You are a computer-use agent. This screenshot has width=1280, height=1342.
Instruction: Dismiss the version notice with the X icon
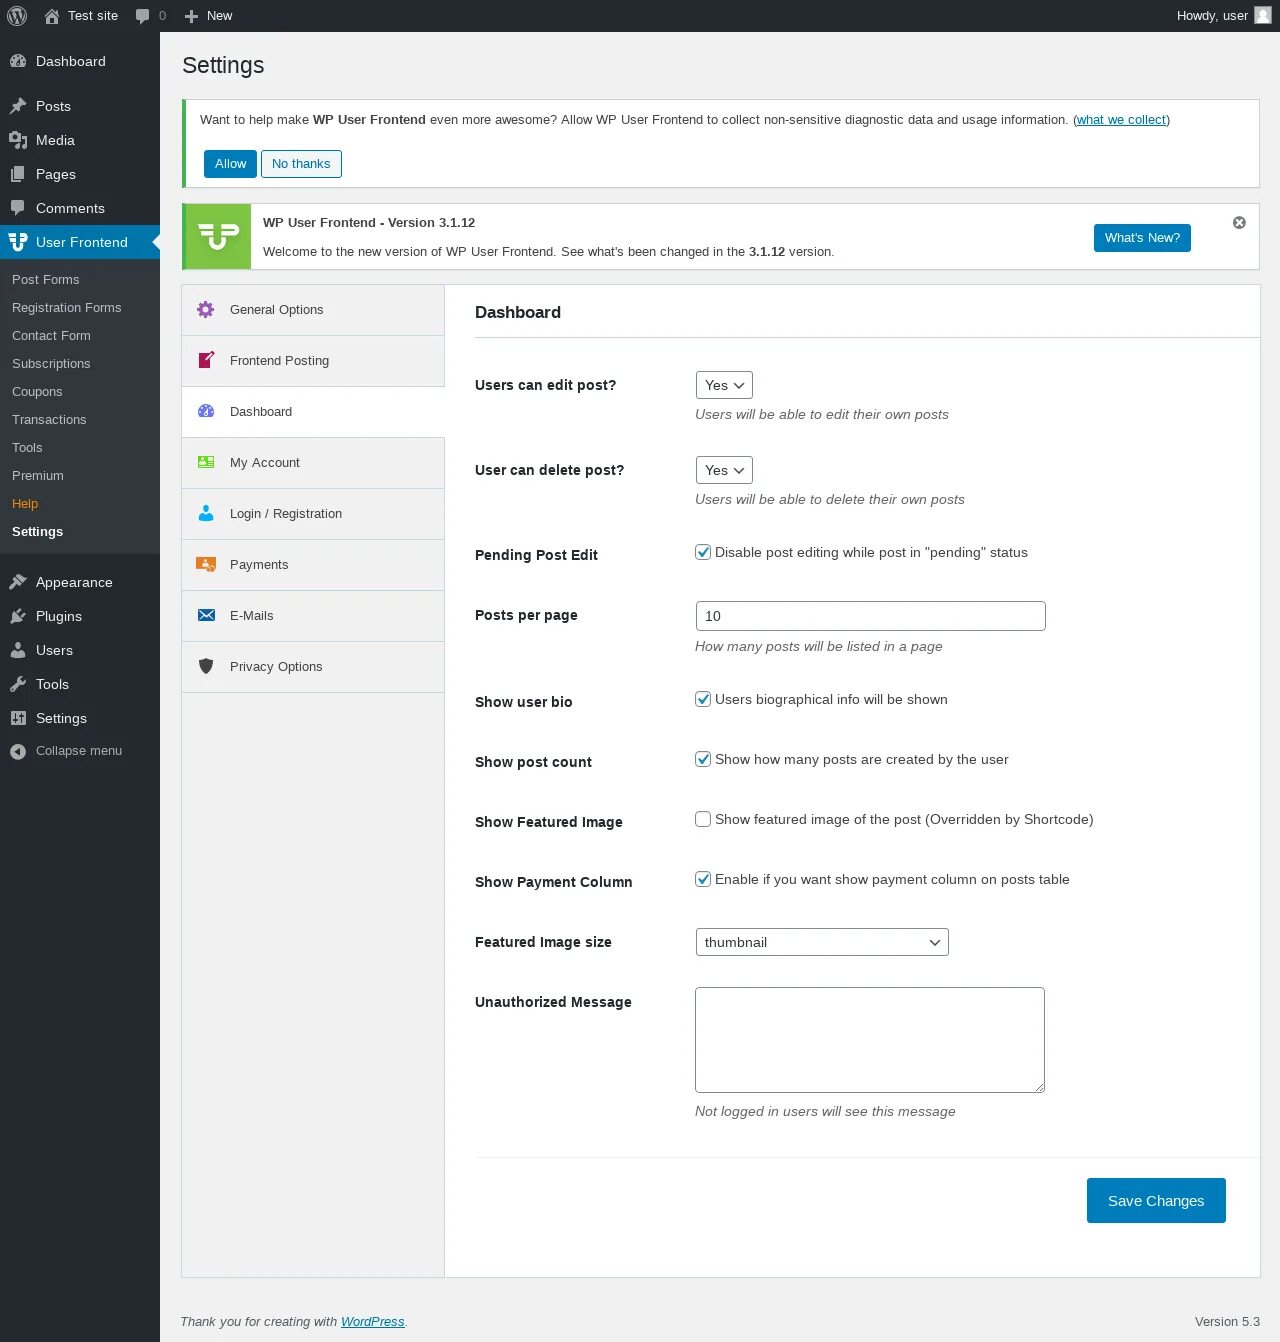click(1239, 222)
